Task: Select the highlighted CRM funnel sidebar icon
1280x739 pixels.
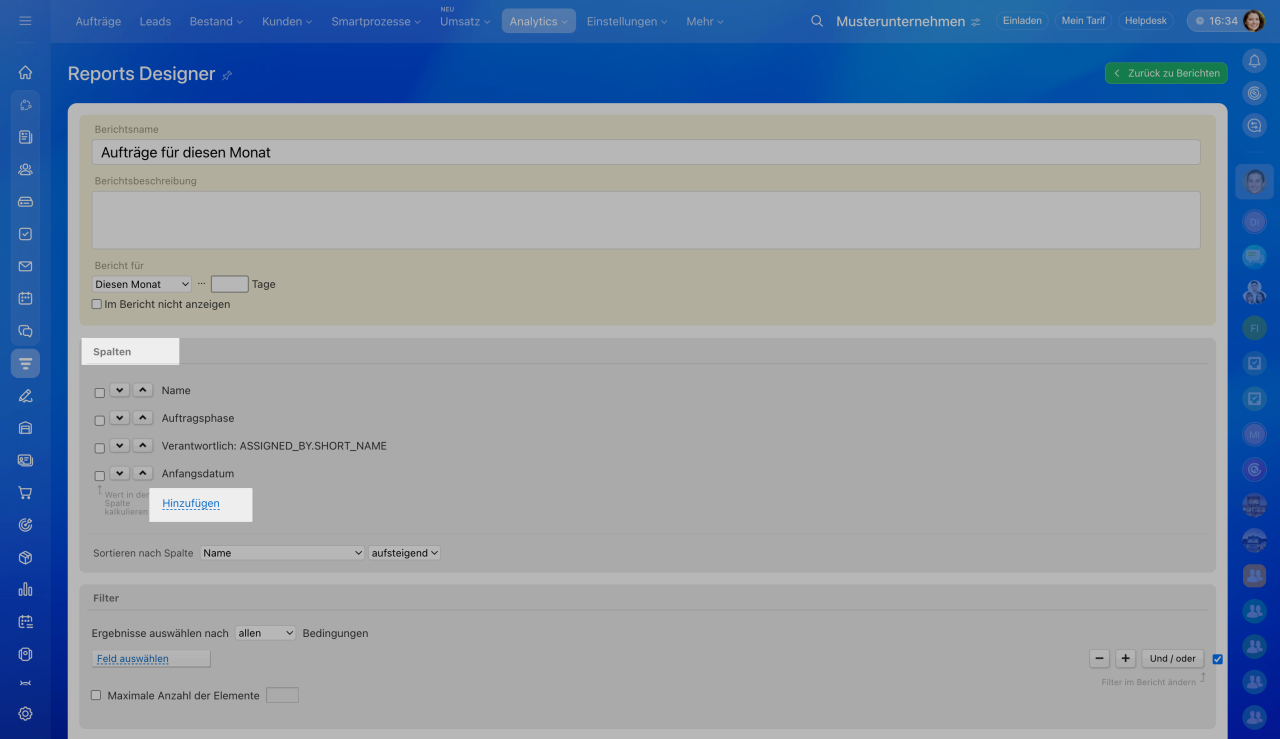Action: 25,363
